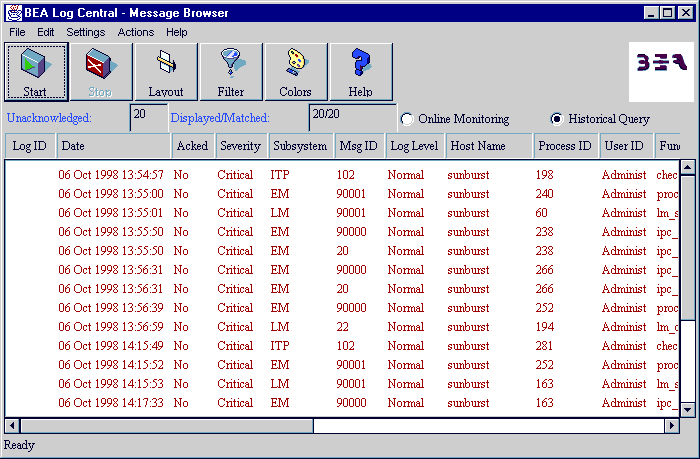This screenshot has height=459, width=700.
Task: Open the Edit menu
Action: tap(46, 32)
